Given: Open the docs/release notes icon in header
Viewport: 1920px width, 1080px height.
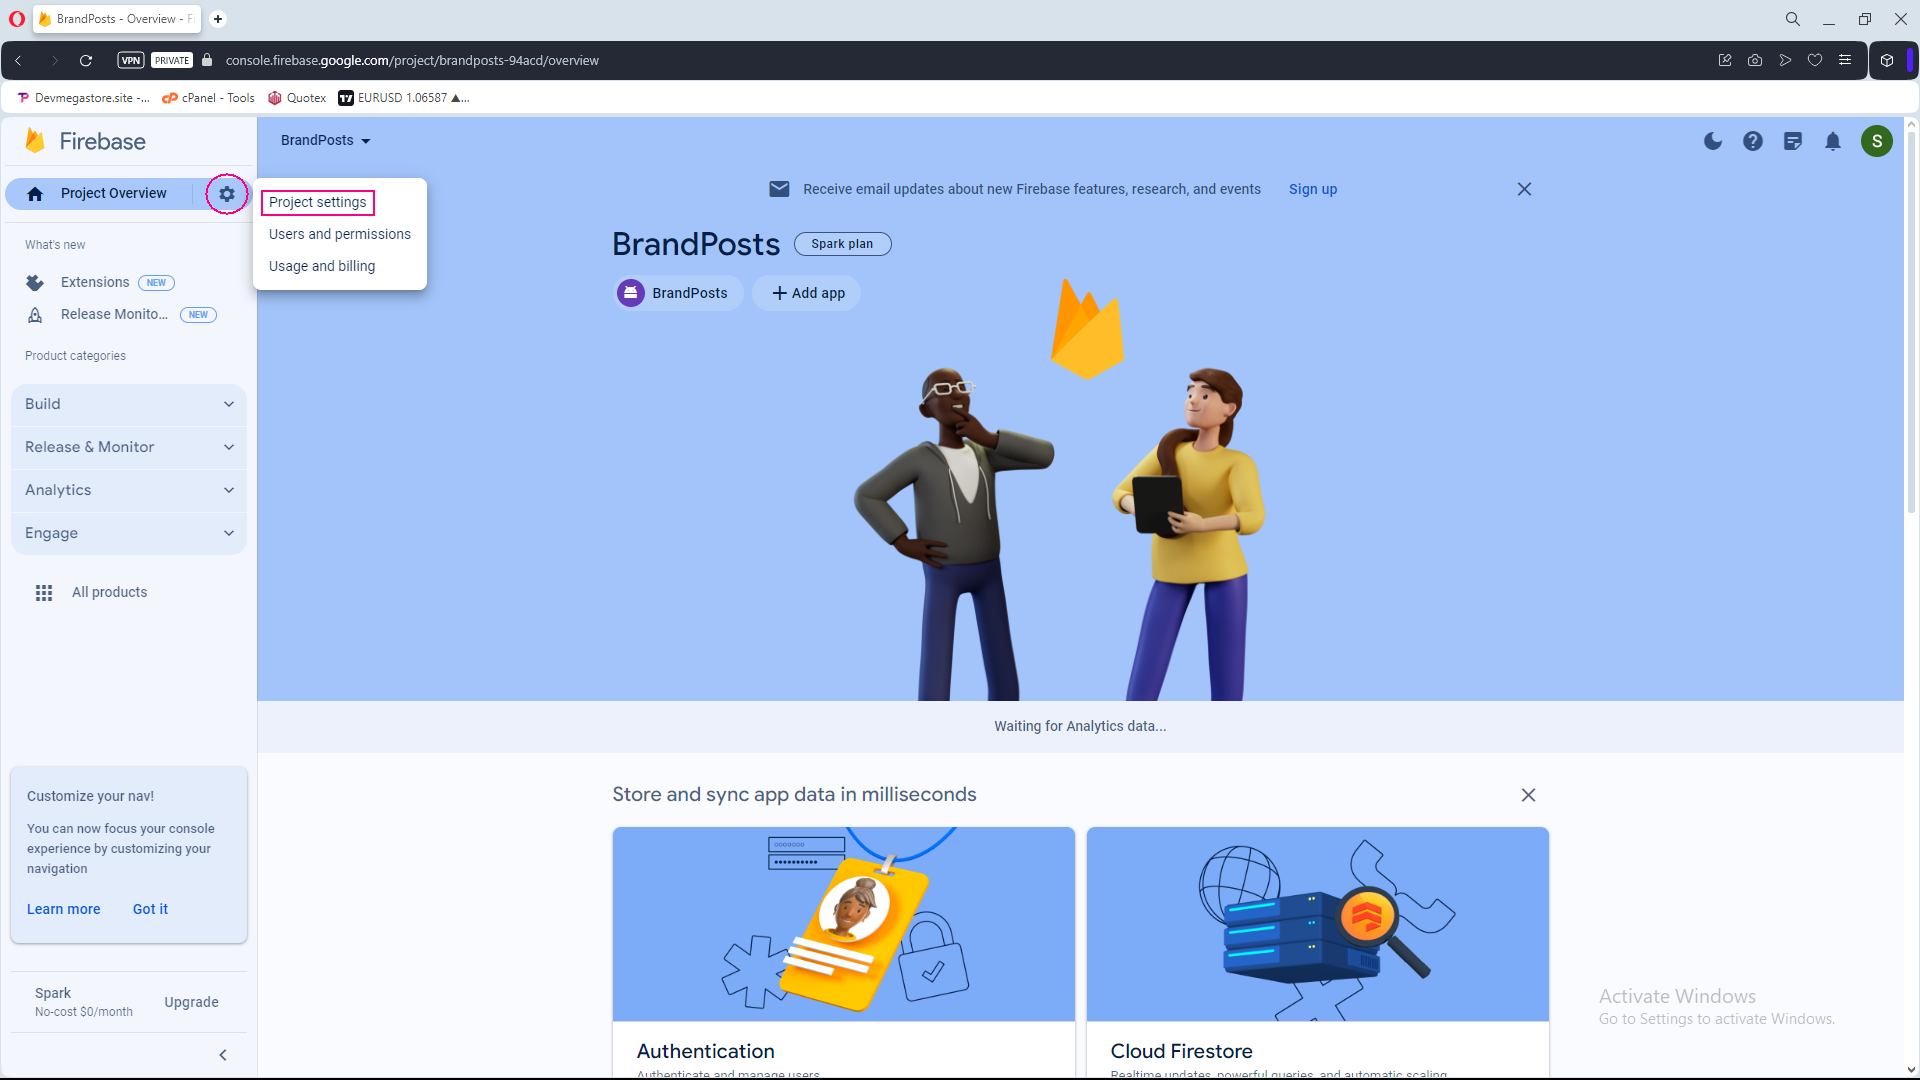Looking at the screenshot, I should point(1793,141).
